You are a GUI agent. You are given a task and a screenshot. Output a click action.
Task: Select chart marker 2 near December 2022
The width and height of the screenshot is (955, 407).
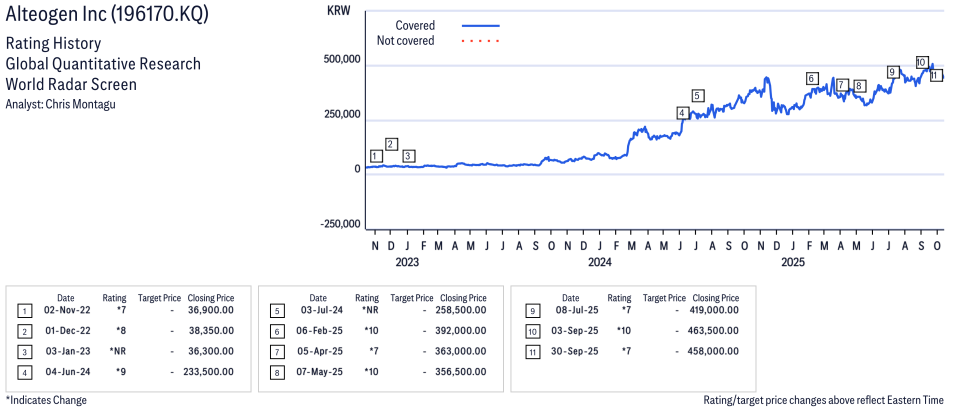coord(391,144)
